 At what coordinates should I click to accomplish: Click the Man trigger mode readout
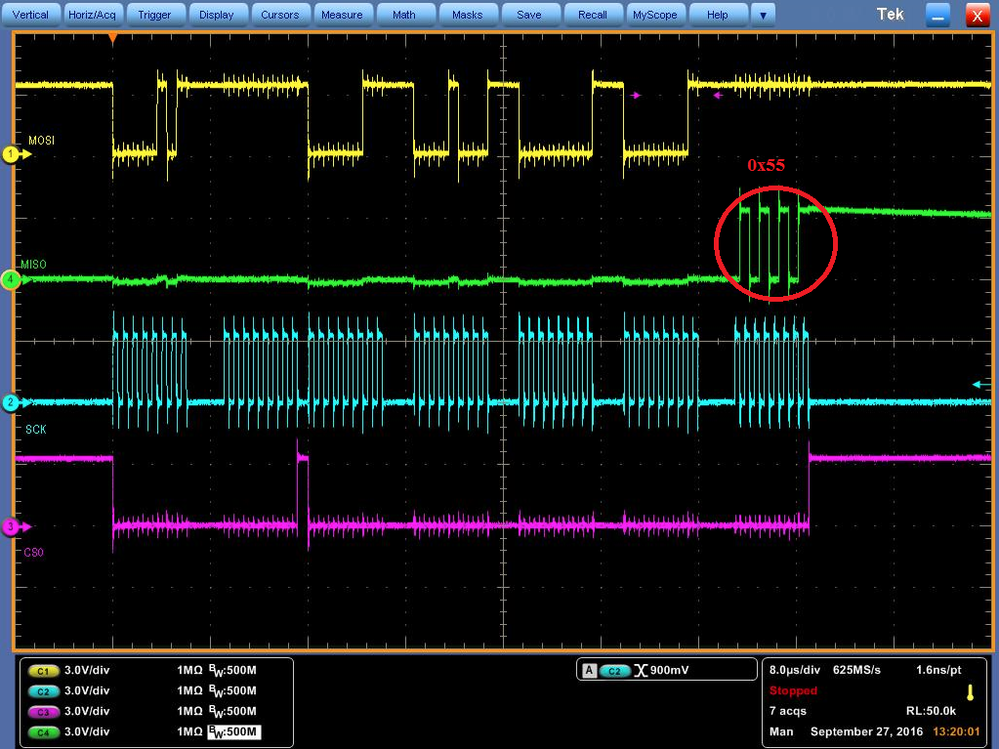(x=781, y=732)
